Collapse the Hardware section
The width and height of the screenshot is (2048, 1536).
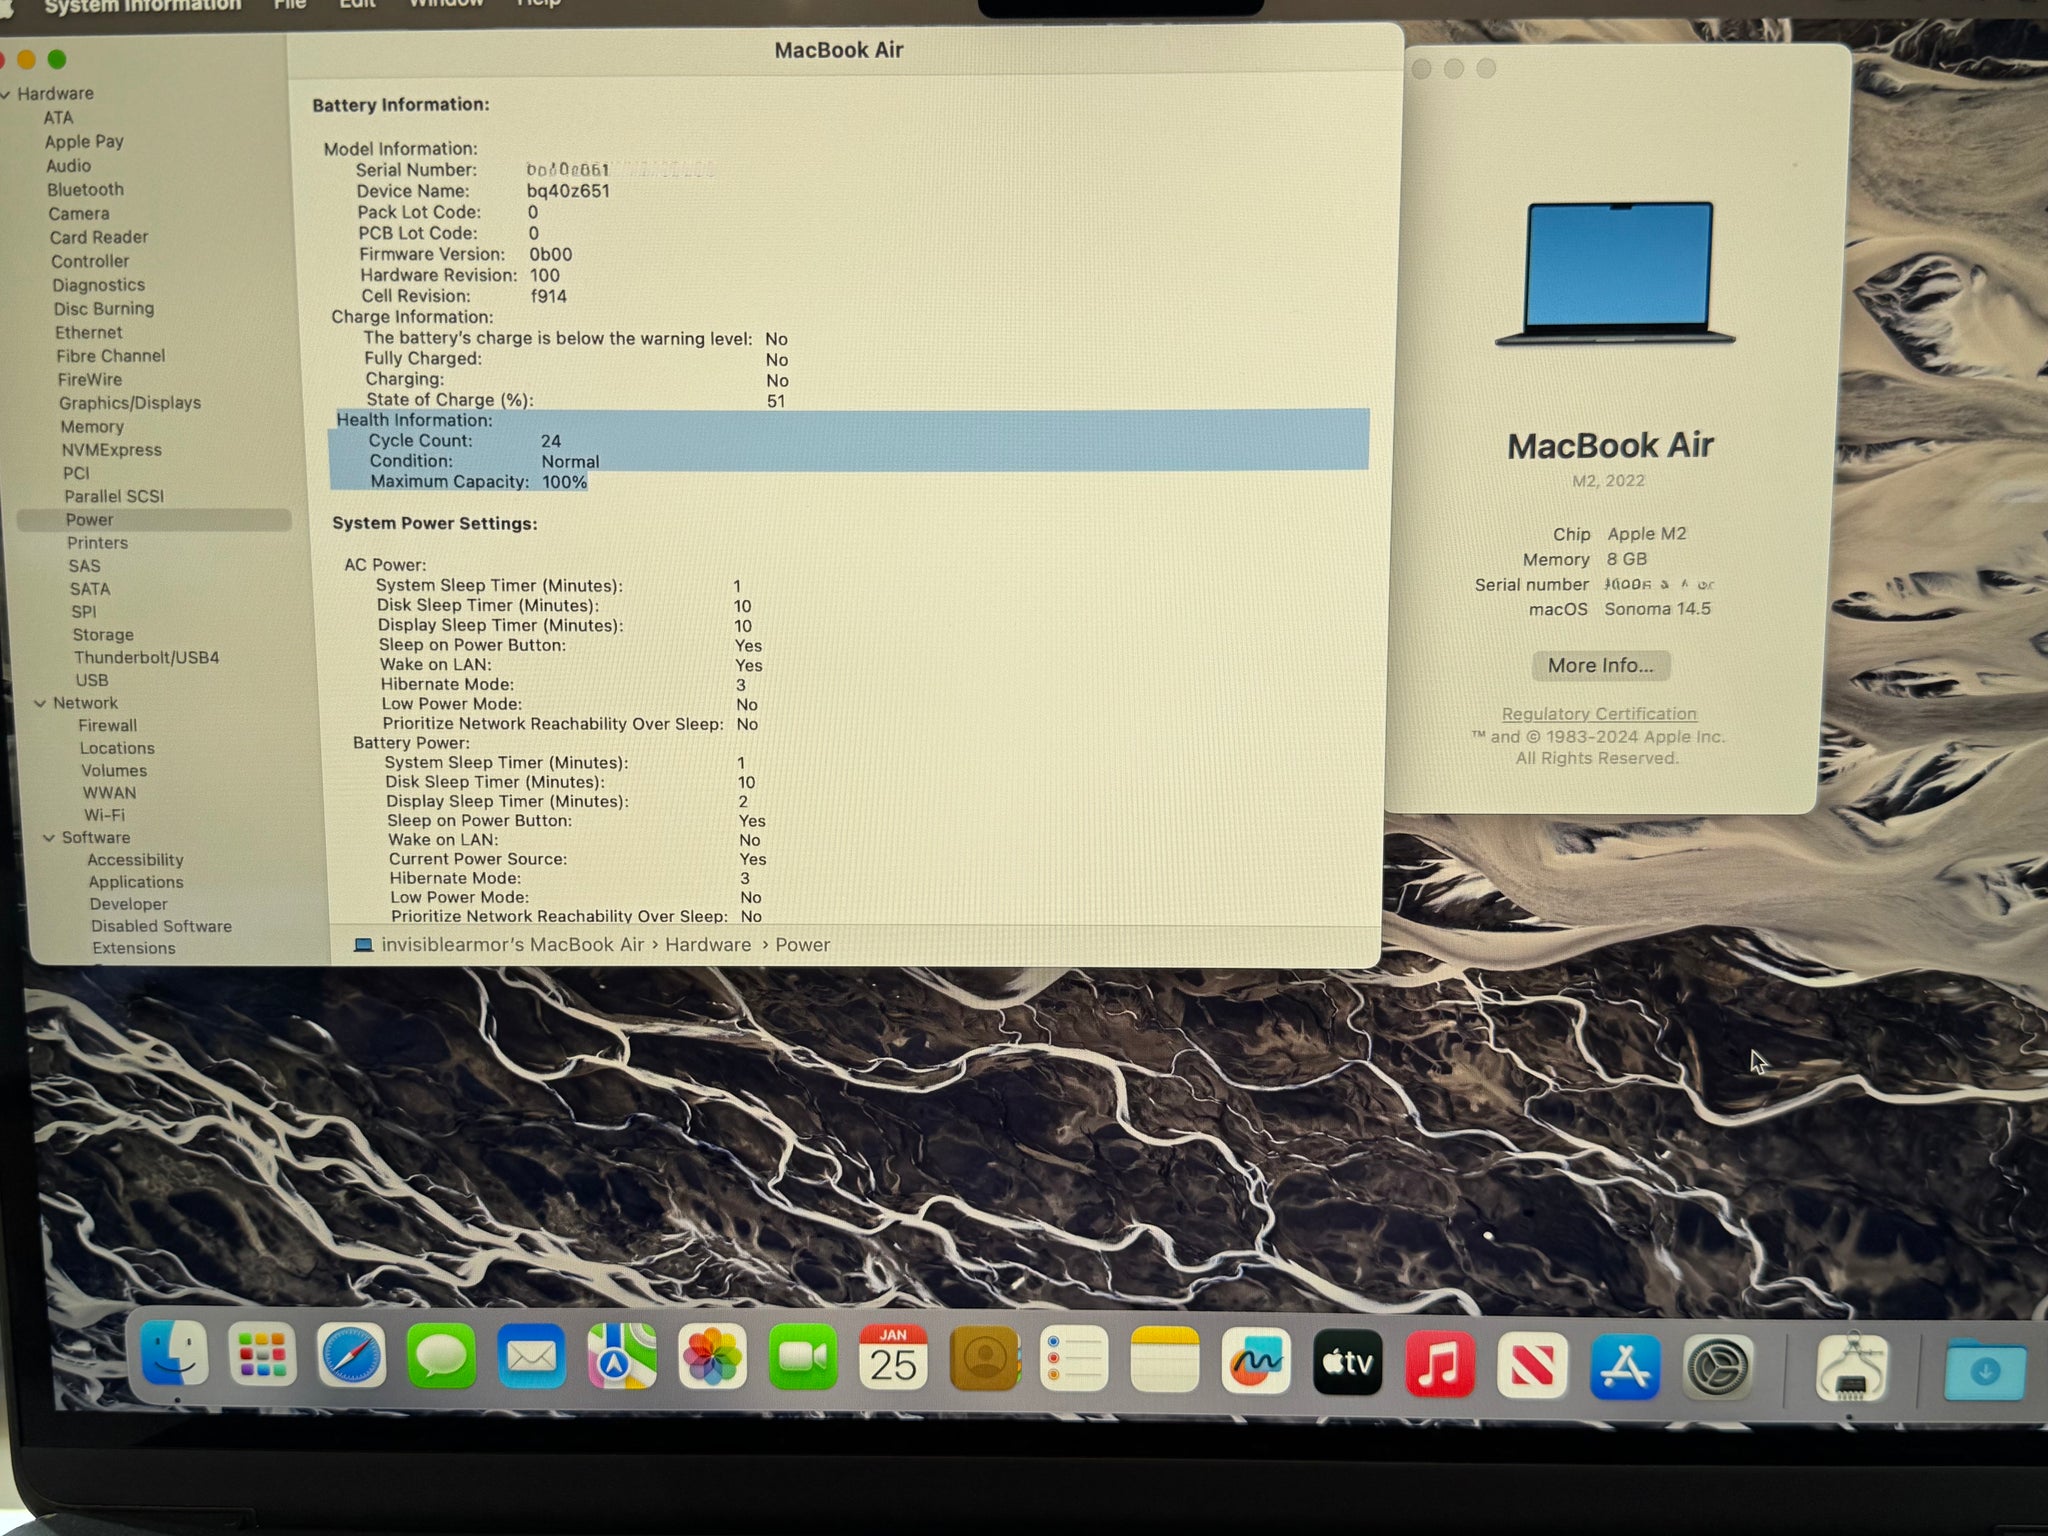click(6, 94)
